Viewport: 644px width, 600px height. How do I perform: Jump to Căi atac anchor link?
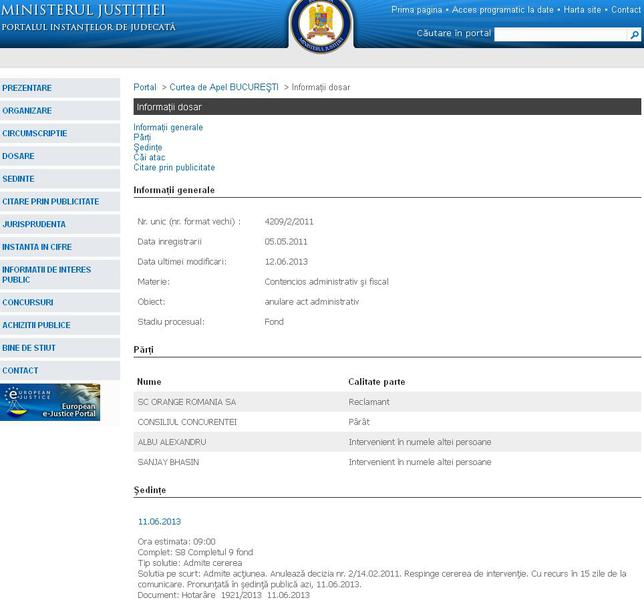150,158
